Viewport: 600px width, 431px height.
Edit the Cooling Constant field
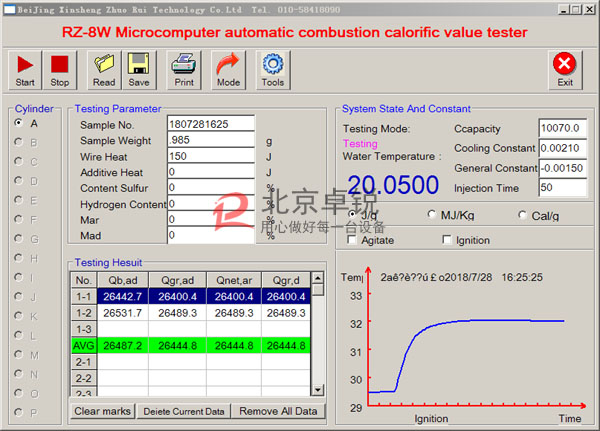click(x=562, y=148)
